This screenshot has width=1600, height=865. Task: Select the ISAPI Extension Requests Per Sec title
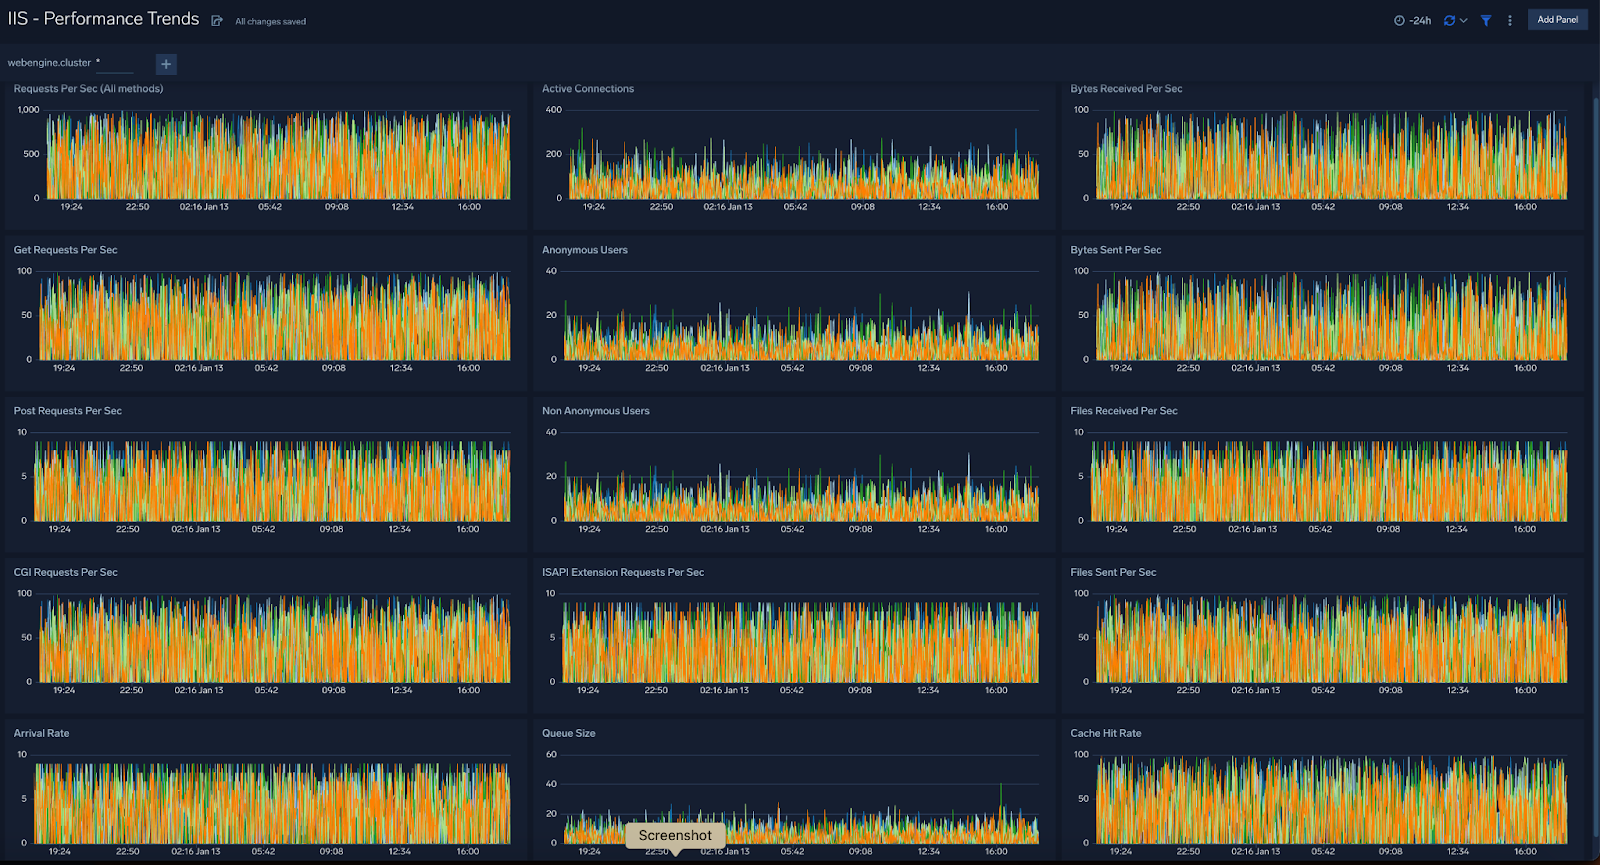pos(623,573)
